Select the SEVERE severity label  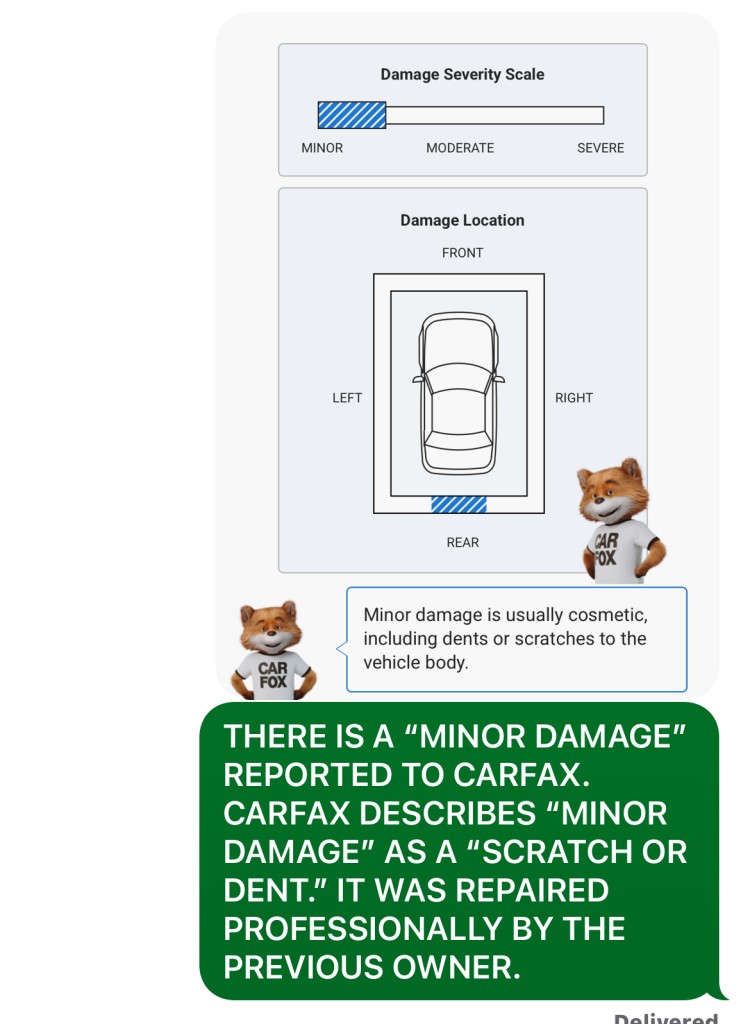coord(600,148)
